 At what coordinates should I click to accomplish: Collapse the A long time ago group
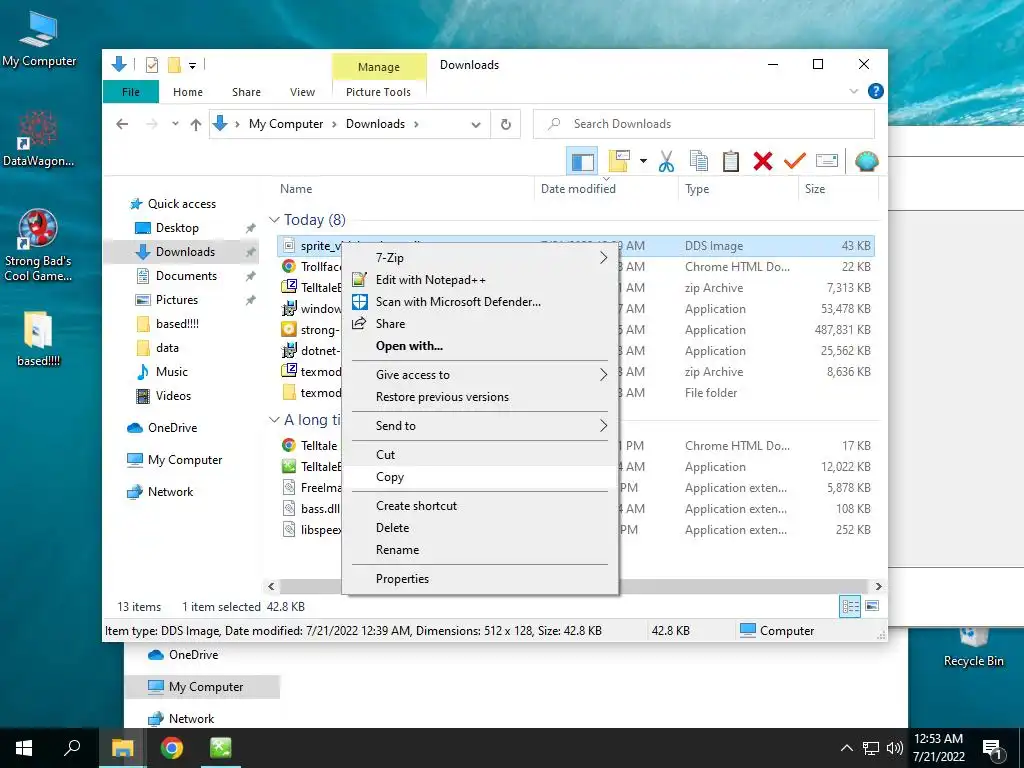[x=274, y=420]
